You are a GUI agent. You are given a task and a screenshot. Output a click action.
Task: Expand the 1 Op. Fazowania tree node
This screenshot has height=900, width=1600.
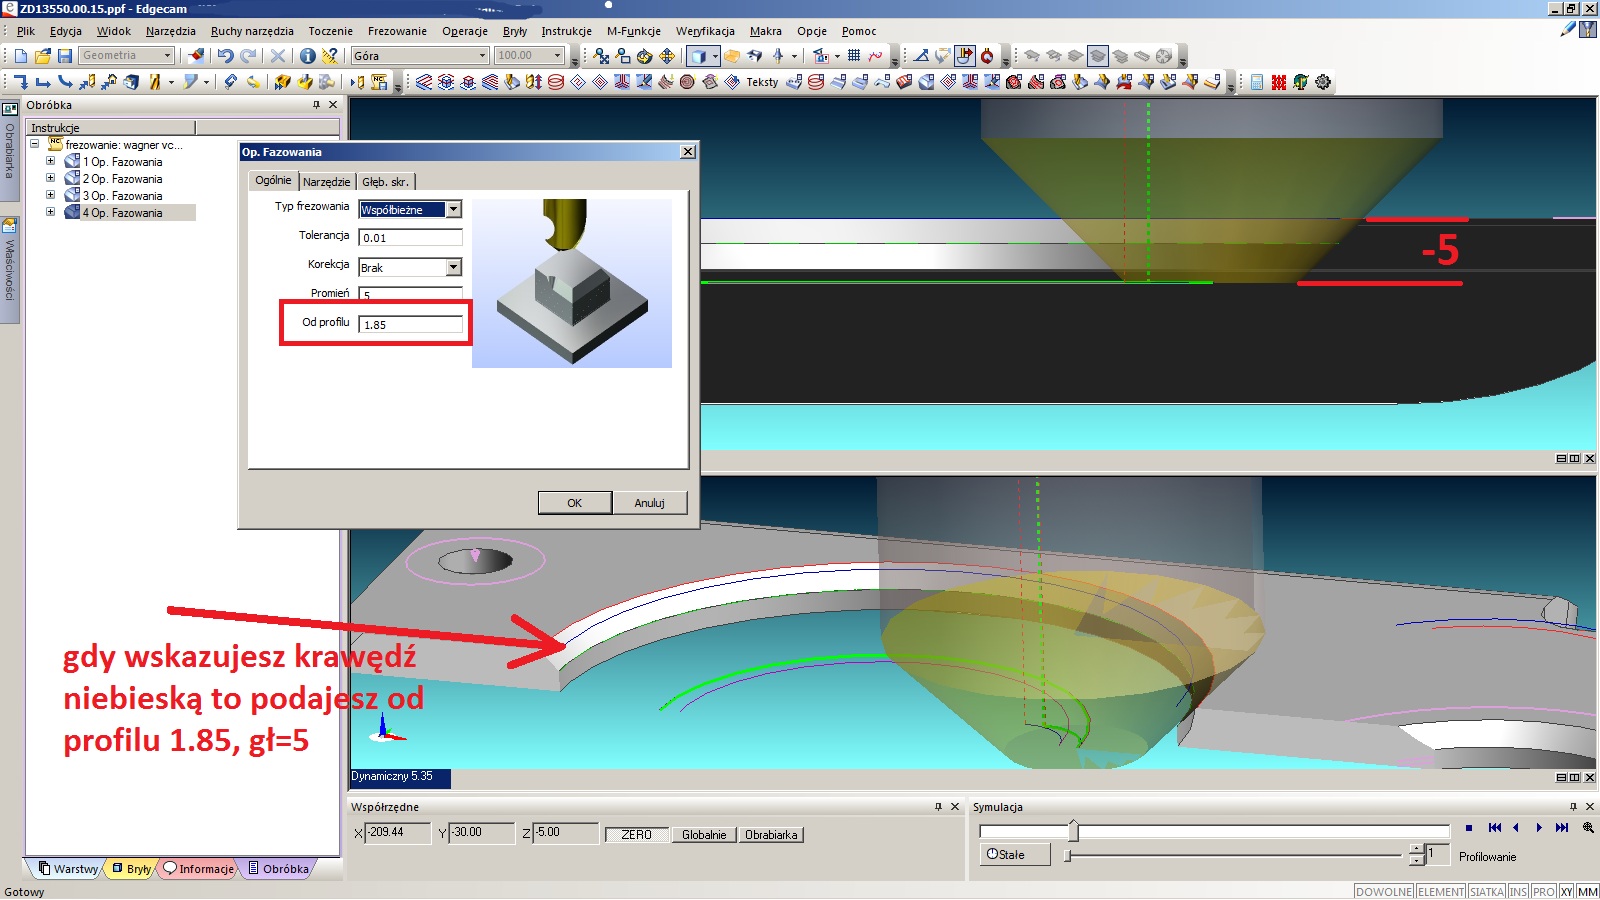(50, 161)
